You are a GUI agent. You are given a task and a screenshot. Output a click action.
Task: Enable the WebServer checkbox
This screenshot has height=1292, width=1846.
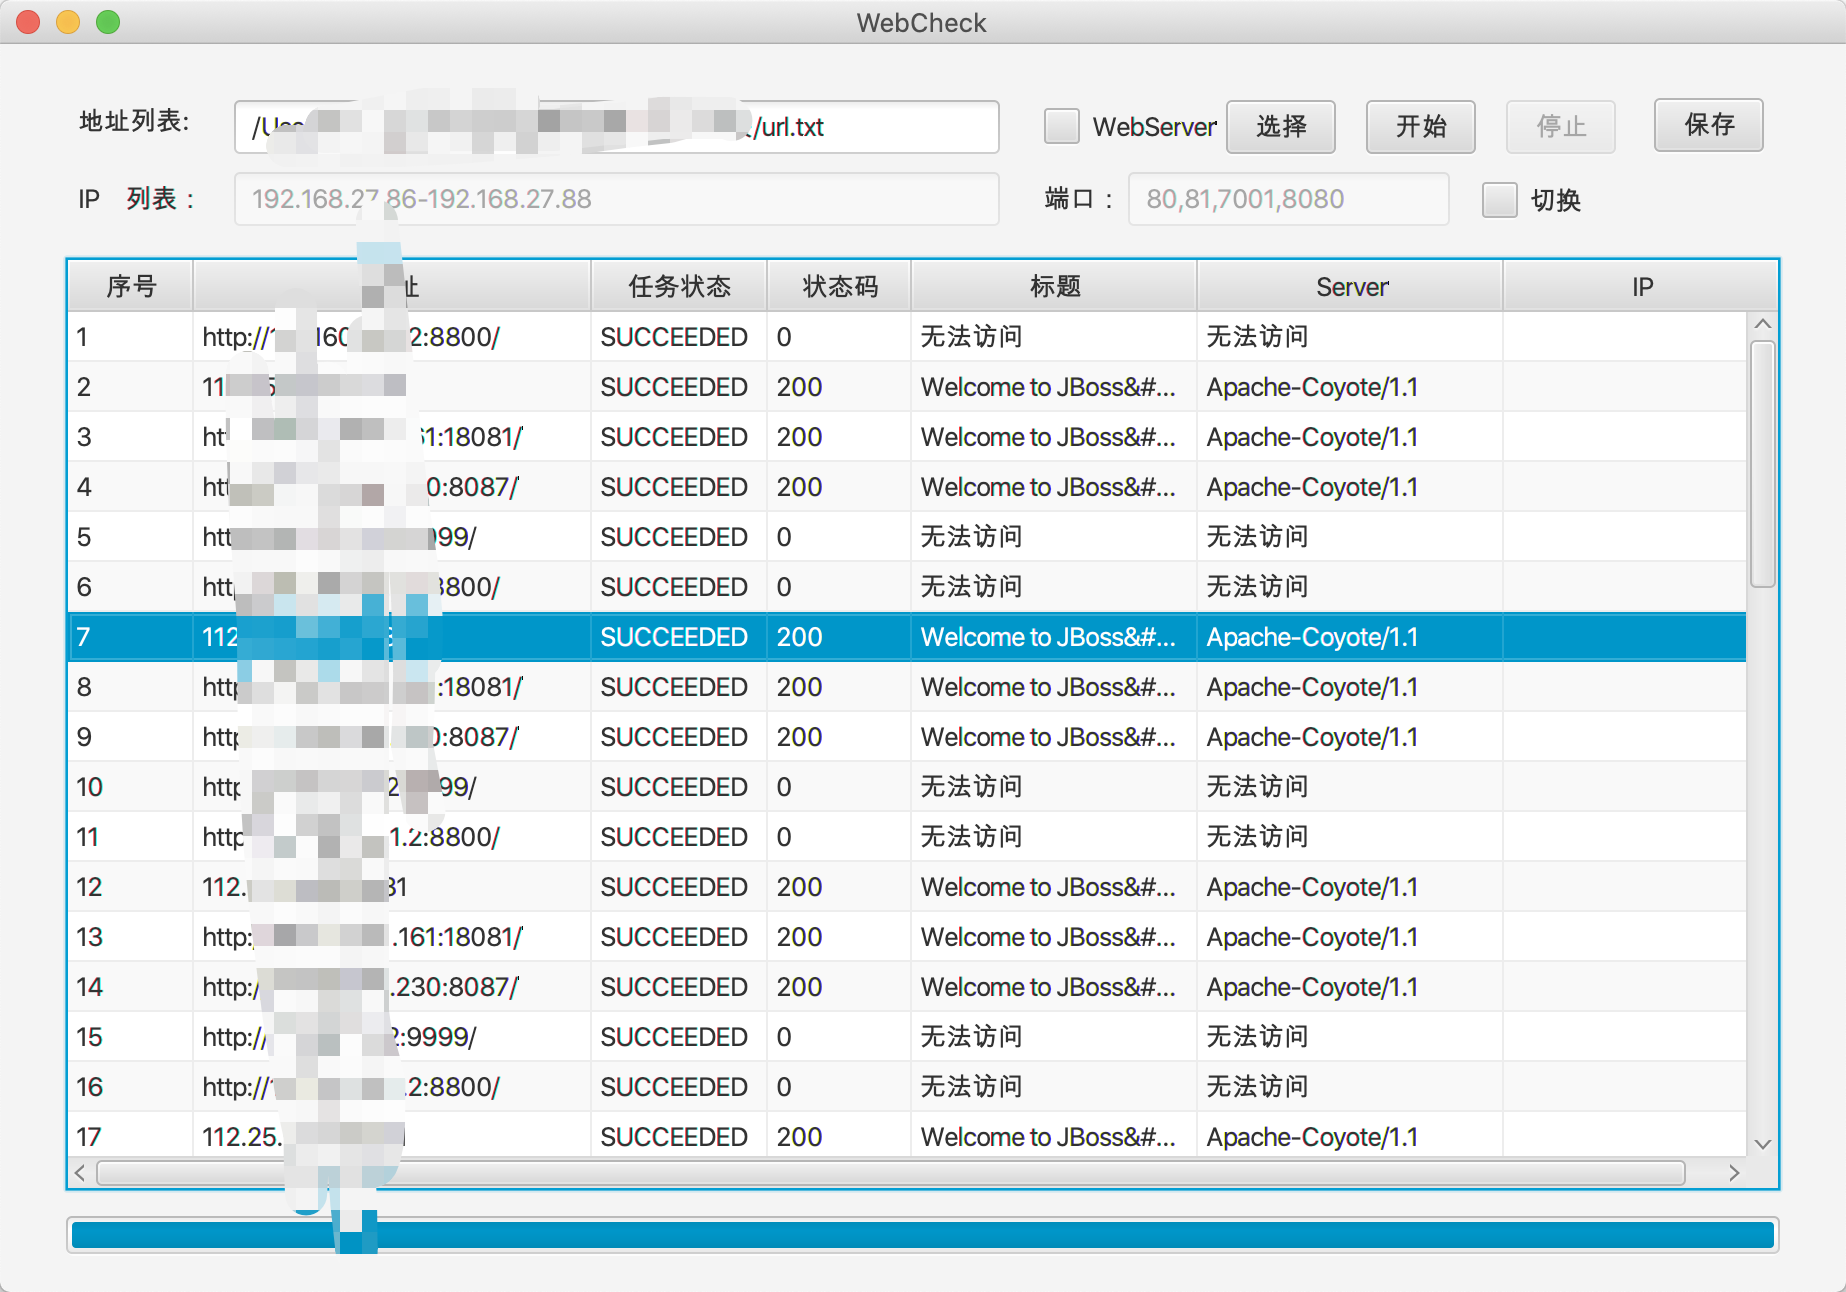click(1061, 127)
